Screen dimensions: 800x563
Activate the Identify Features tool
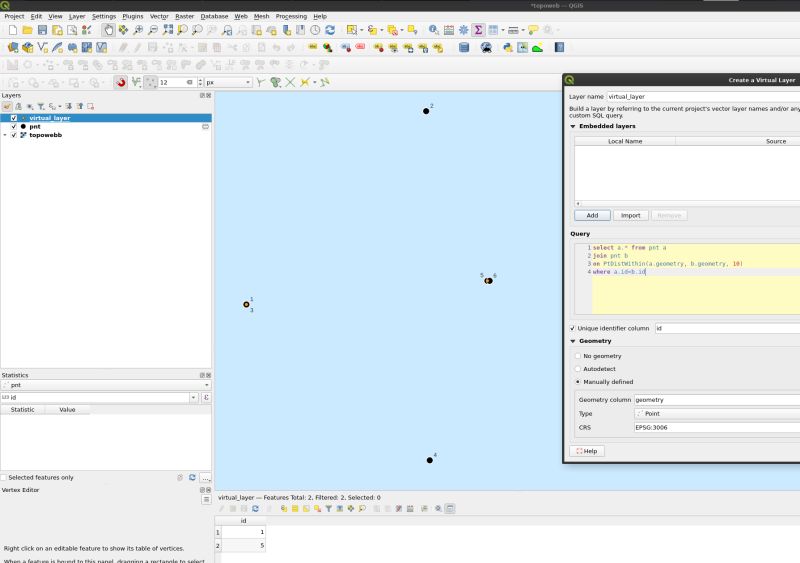[x=433, y=30]
